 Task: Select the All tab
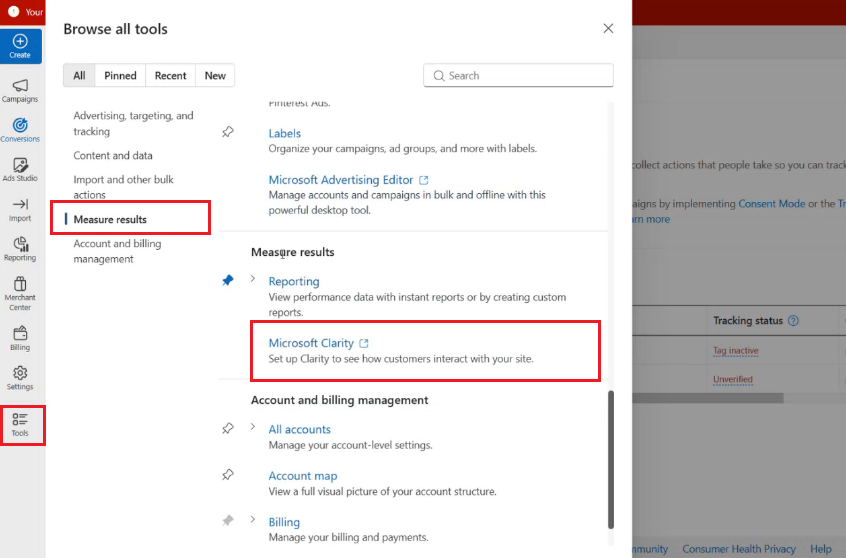point(79,76)
